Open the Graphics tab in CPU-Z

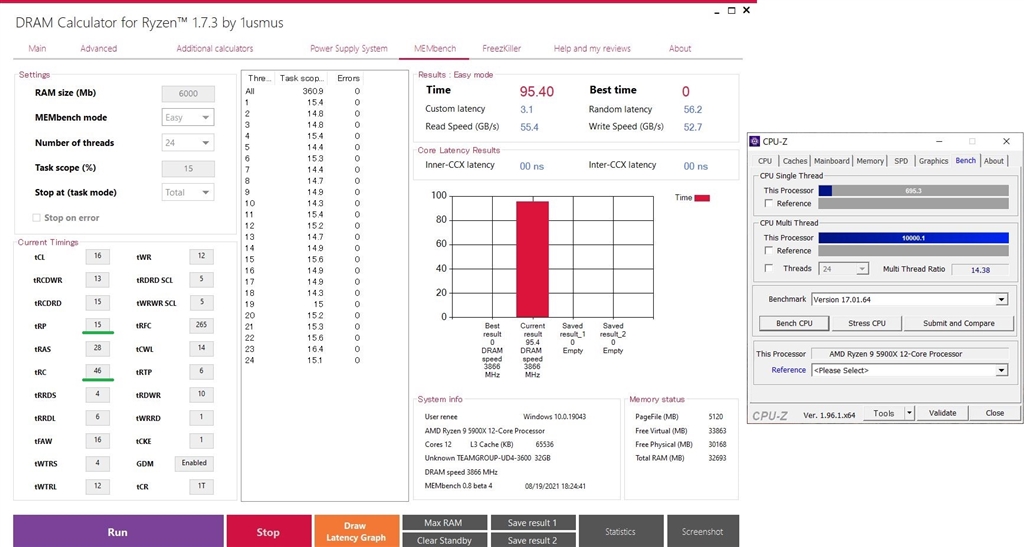coord(933,161)
